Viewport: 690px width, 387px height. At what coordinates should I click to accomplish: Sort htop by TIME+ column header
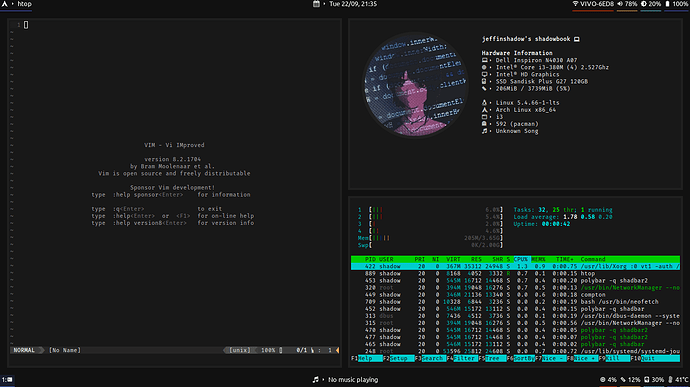(x=565, y=259)
